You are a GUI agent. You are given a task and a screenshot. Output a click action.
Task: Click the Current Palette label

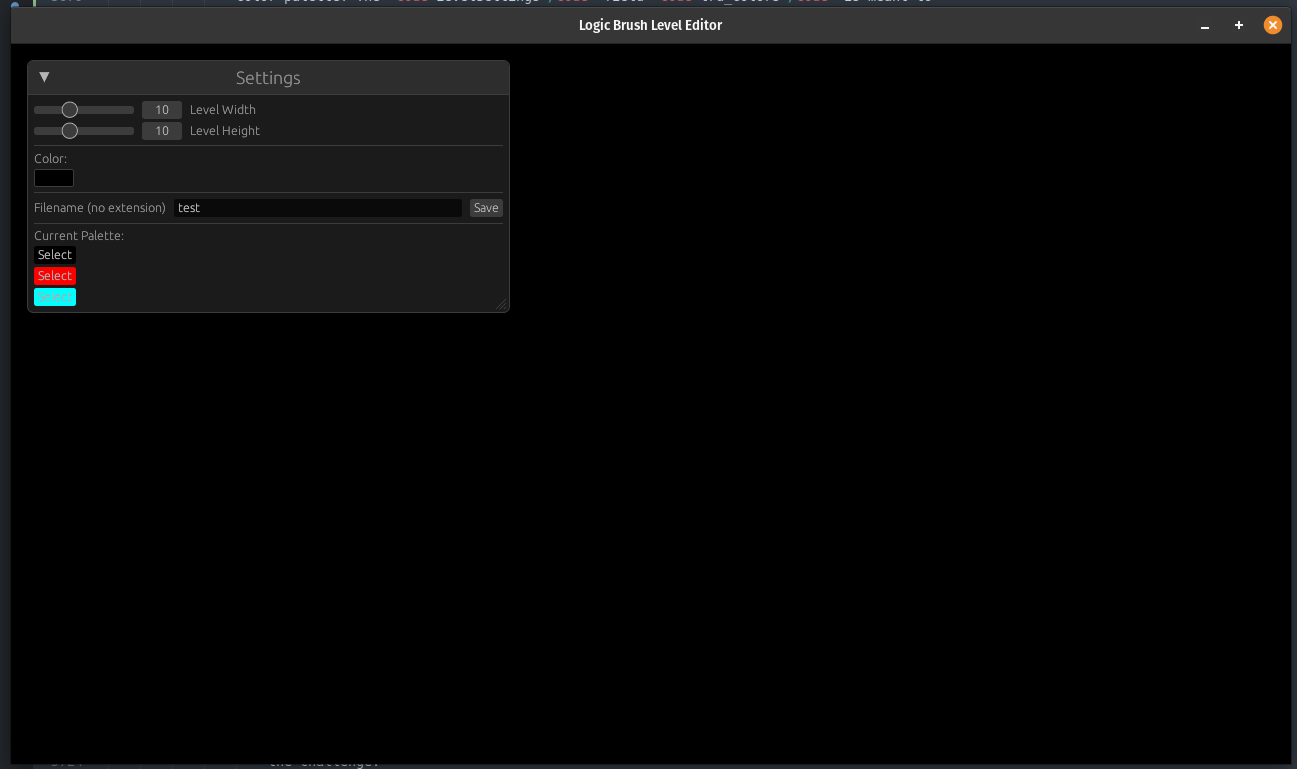tap(79, 236)
